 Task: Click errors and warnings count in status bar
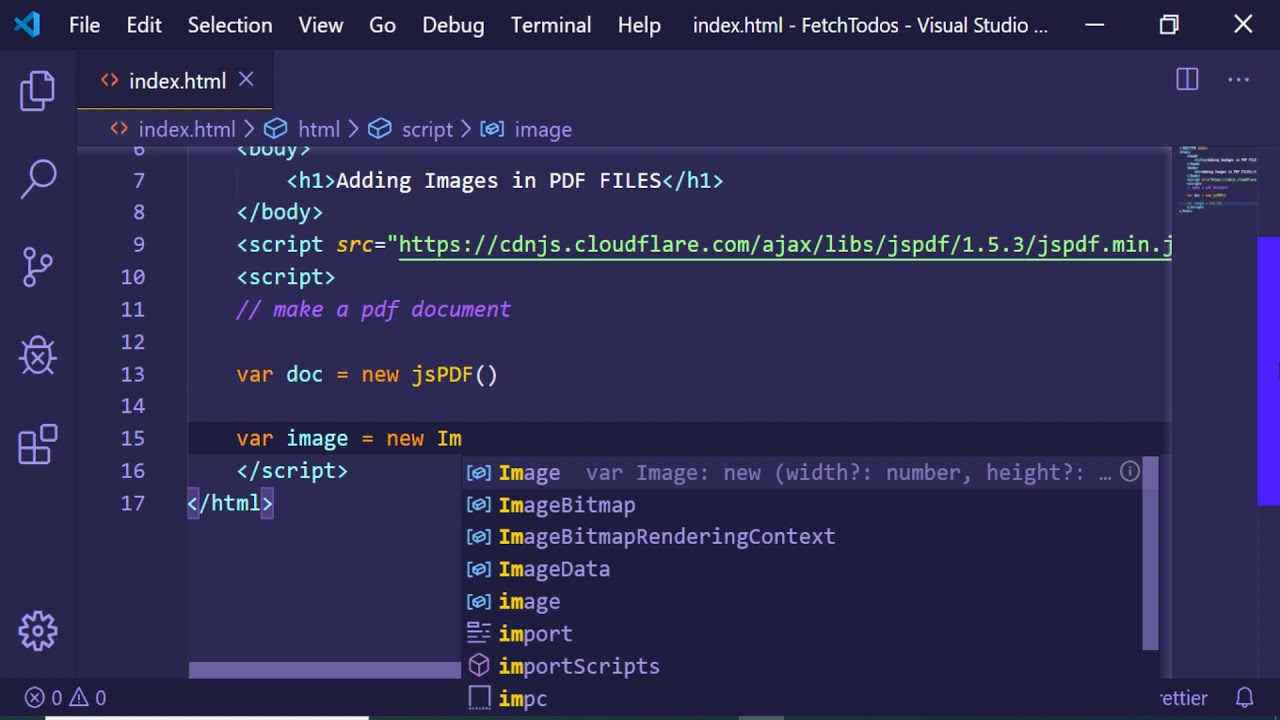(66, 698)
